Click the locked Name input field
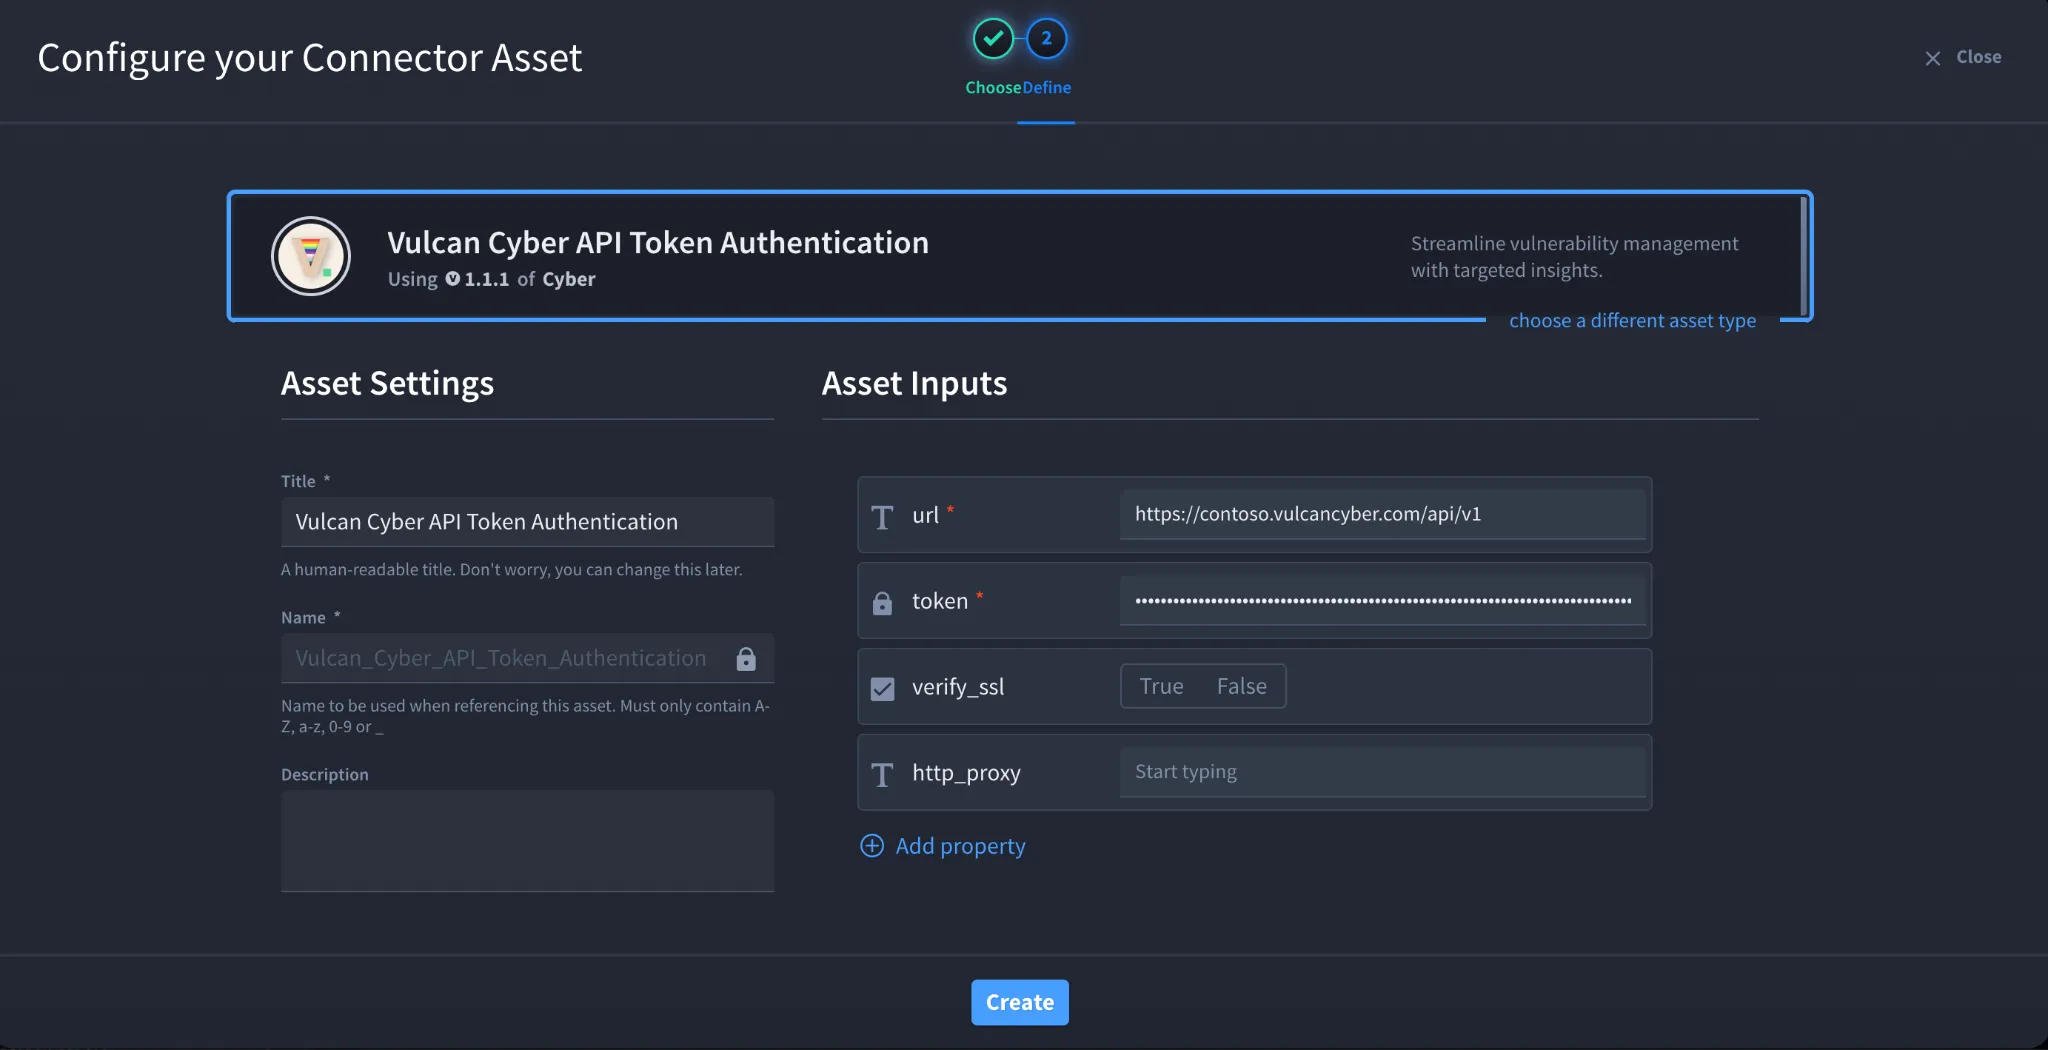Viewport: 2048px width, 1050px height. [527, 658]
